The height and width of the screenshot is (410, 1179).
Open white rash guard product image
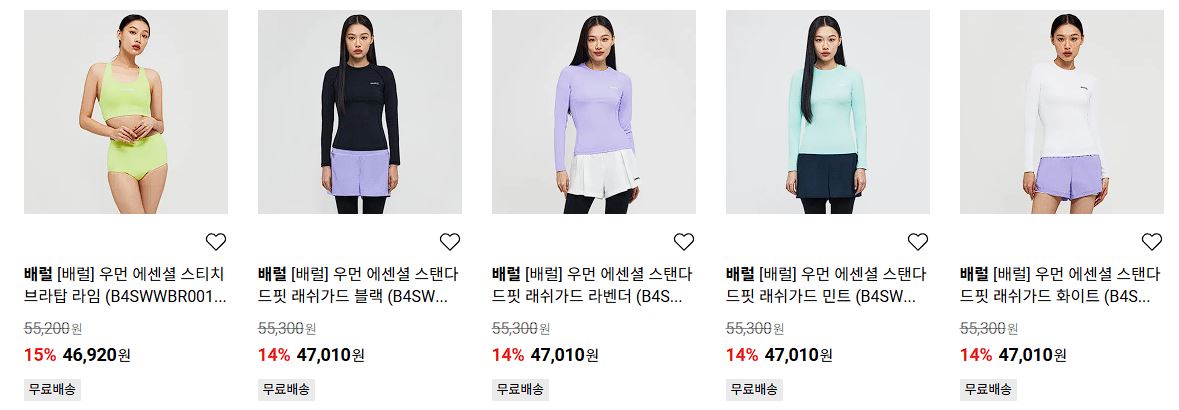coord(1061,112)
